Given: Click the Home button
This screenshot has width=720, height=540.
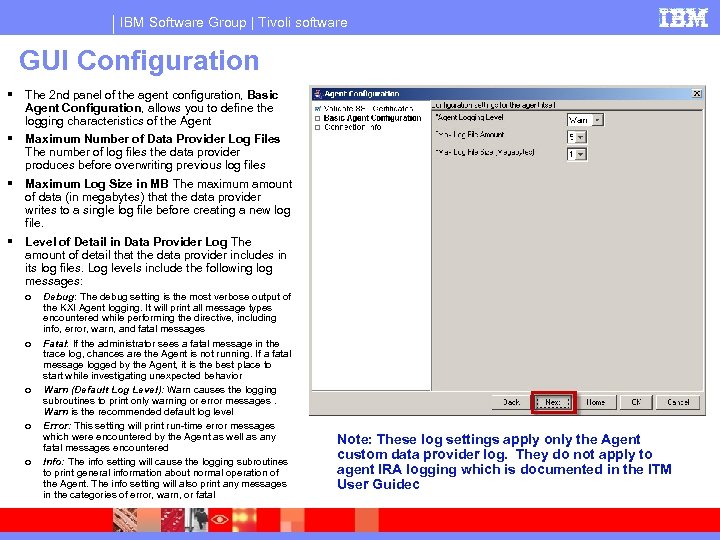Looking at the screenshot, I should [596, 402].
